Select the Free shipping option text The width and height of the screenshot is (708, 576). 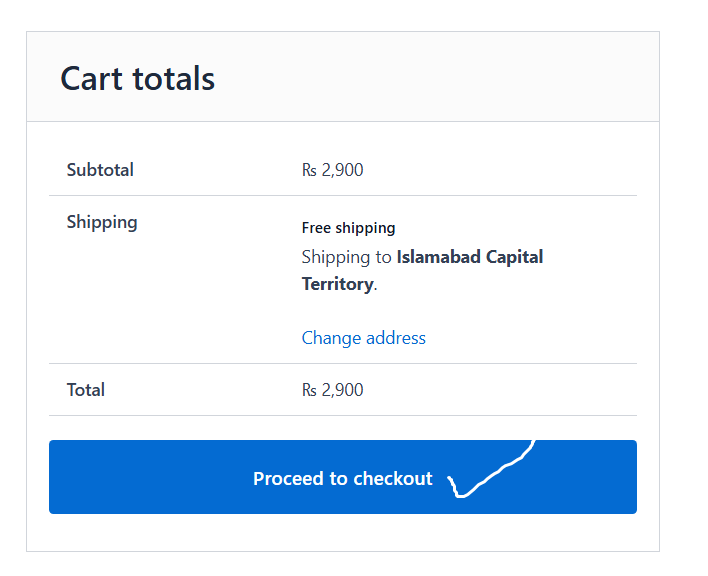349,228
